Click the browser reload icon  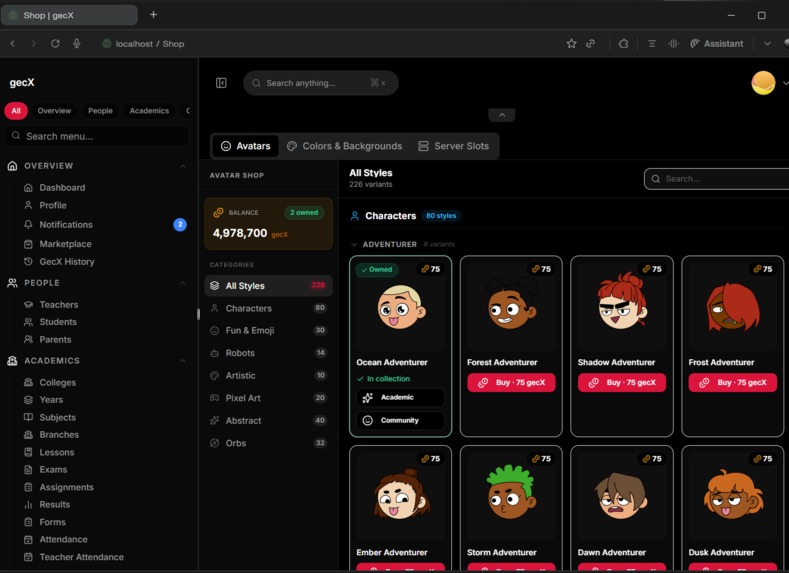pos(55,44)
